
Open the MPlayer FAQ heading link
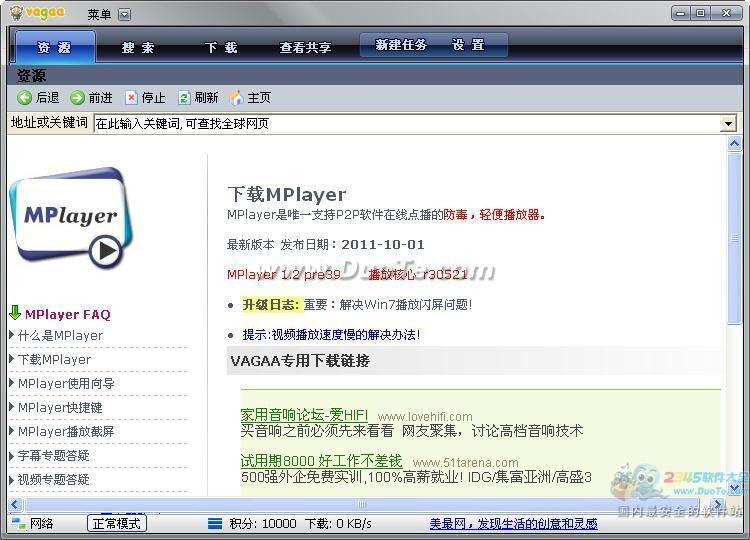click(68, 314)
